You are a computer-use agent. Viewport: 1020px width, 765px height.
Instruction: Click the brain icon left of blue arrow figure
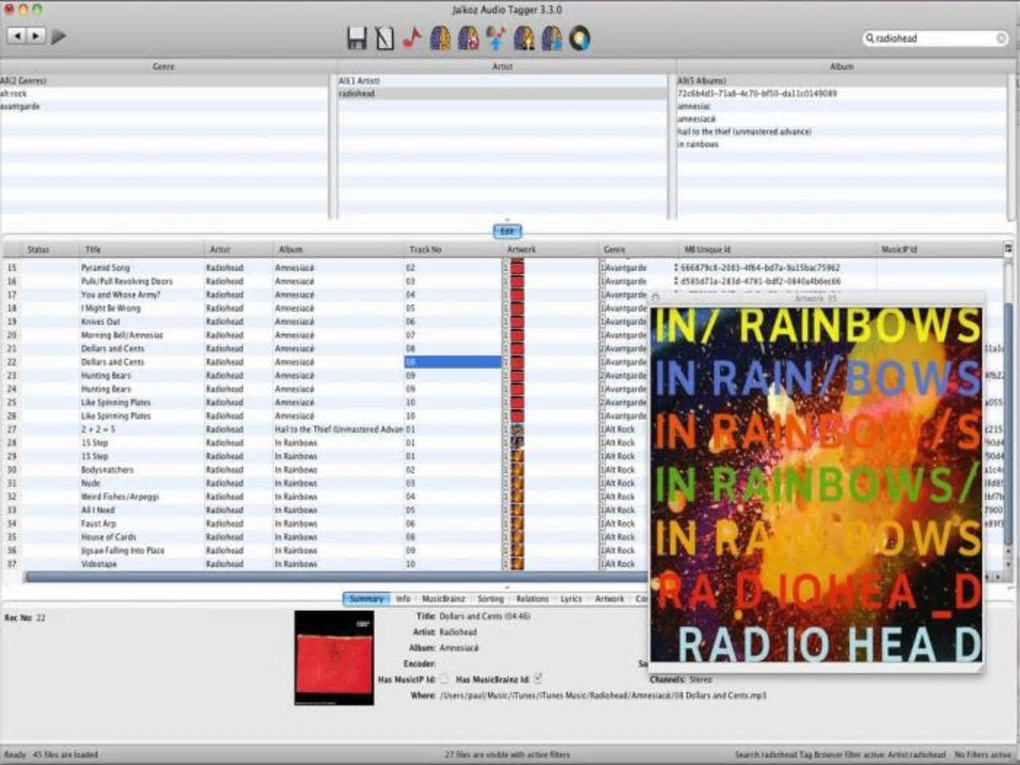pos(468,38)
